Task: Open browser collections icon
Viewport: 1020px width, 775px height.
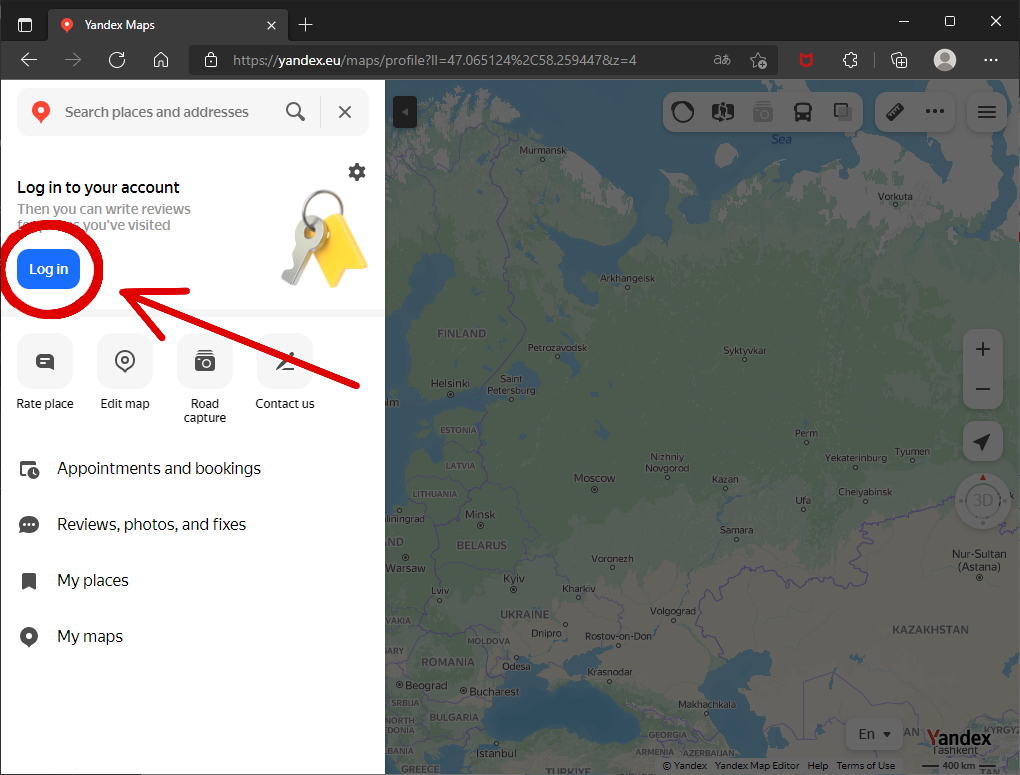Action: 899,61
